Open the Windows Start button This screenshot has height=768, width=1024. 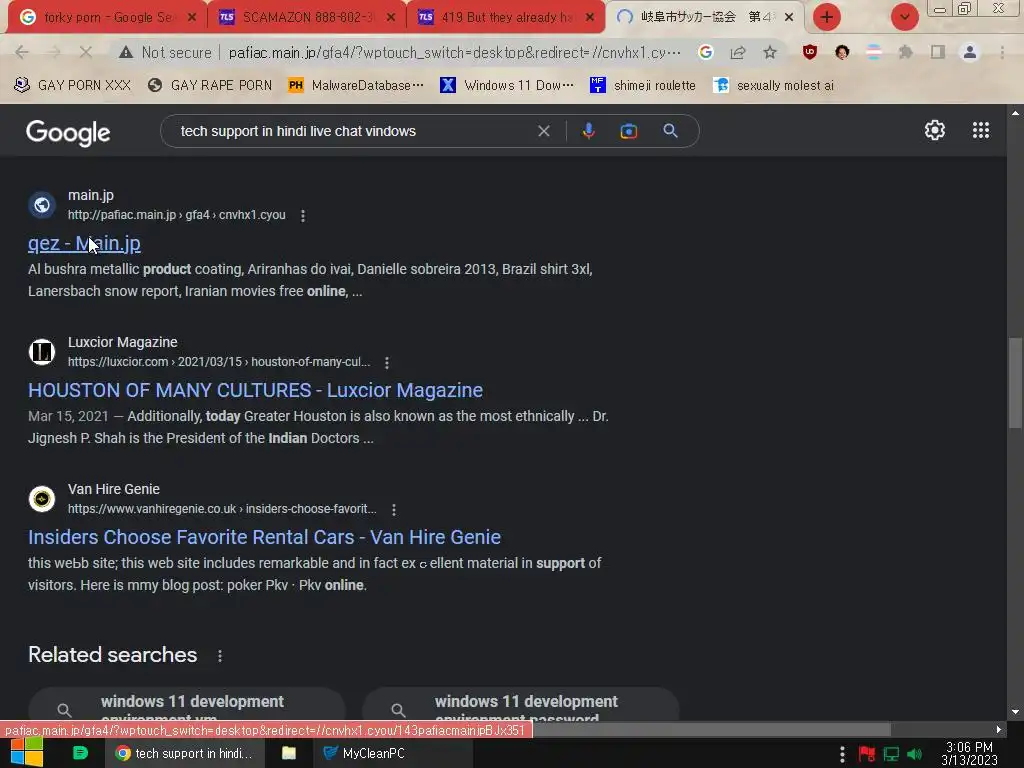27,753
